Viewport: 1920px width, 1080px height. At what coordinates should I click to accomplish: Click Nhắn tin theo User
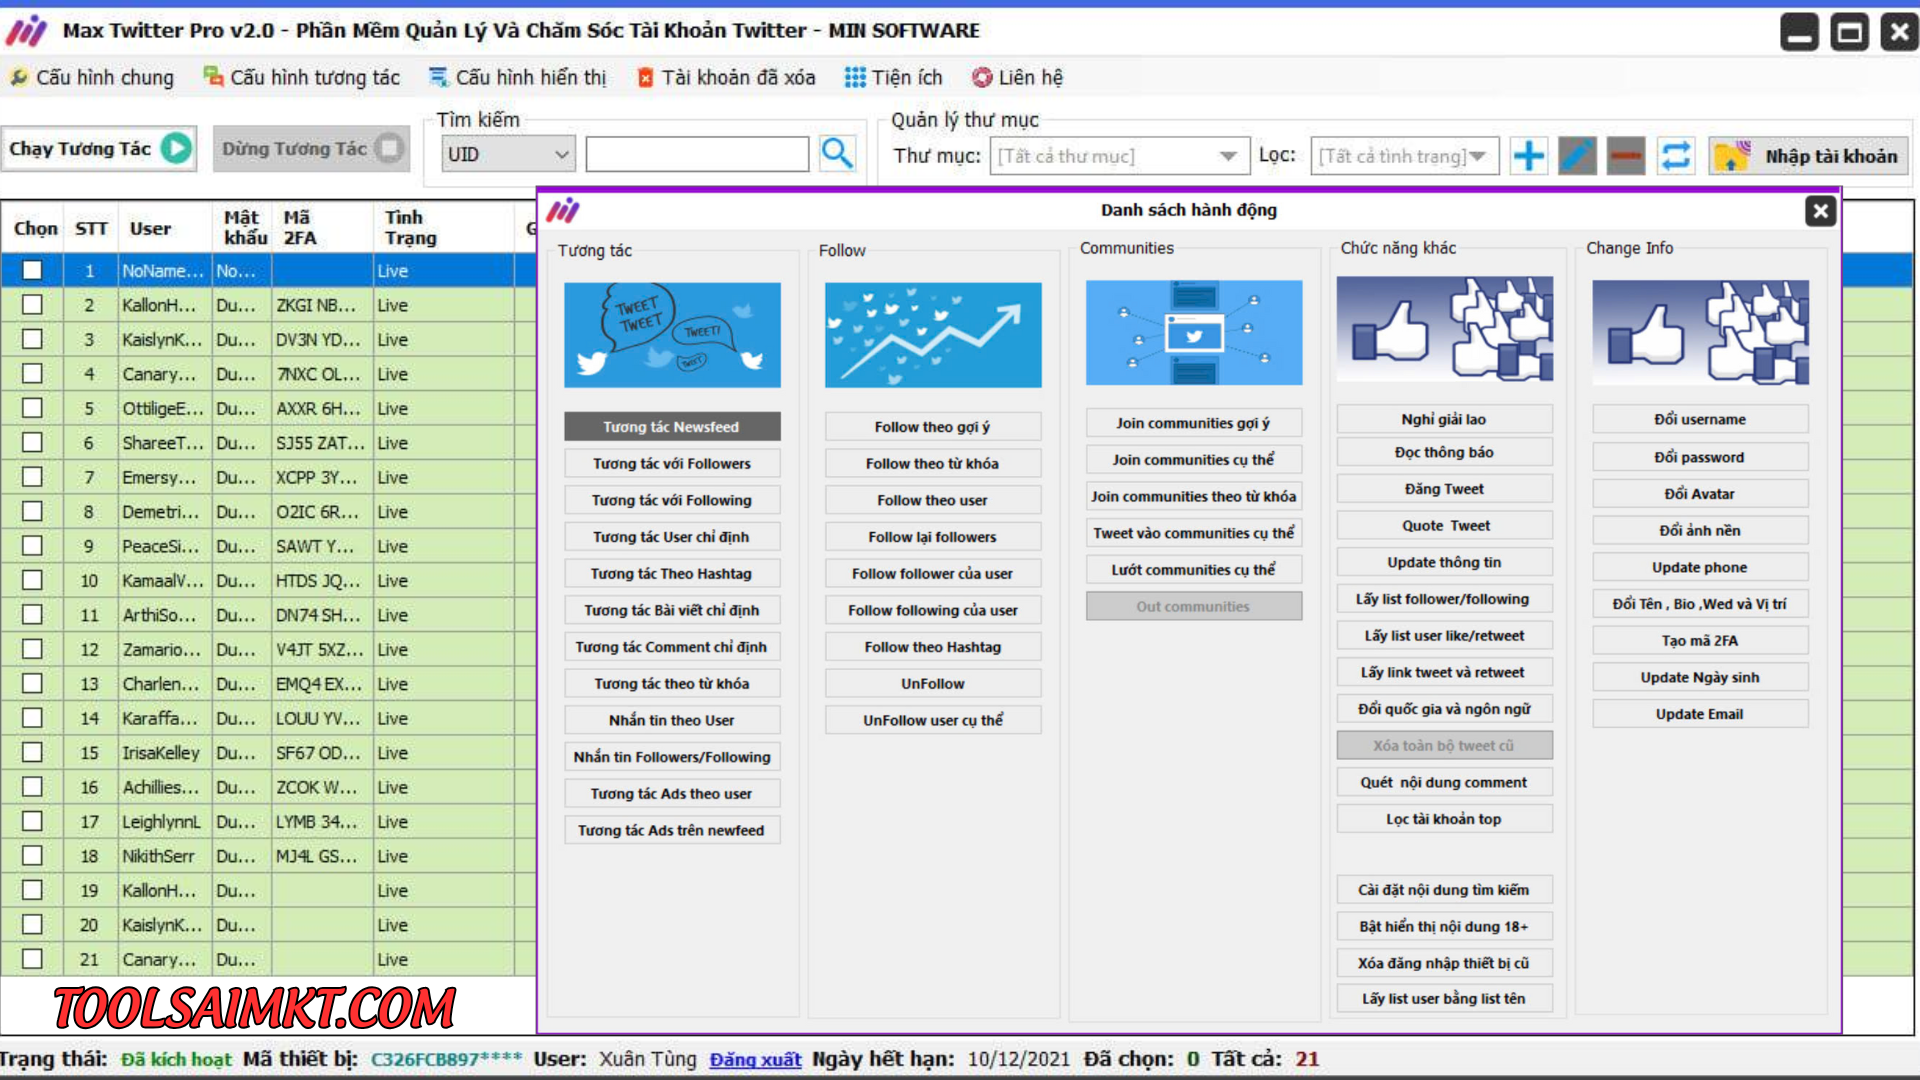pos(672,720)
